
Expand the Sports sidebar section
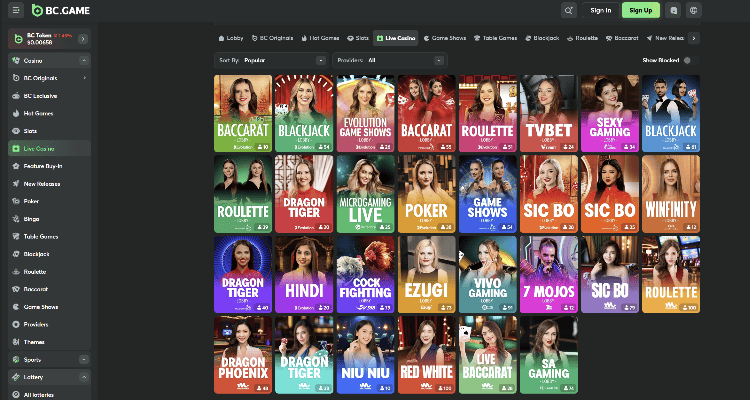point(83,359)
